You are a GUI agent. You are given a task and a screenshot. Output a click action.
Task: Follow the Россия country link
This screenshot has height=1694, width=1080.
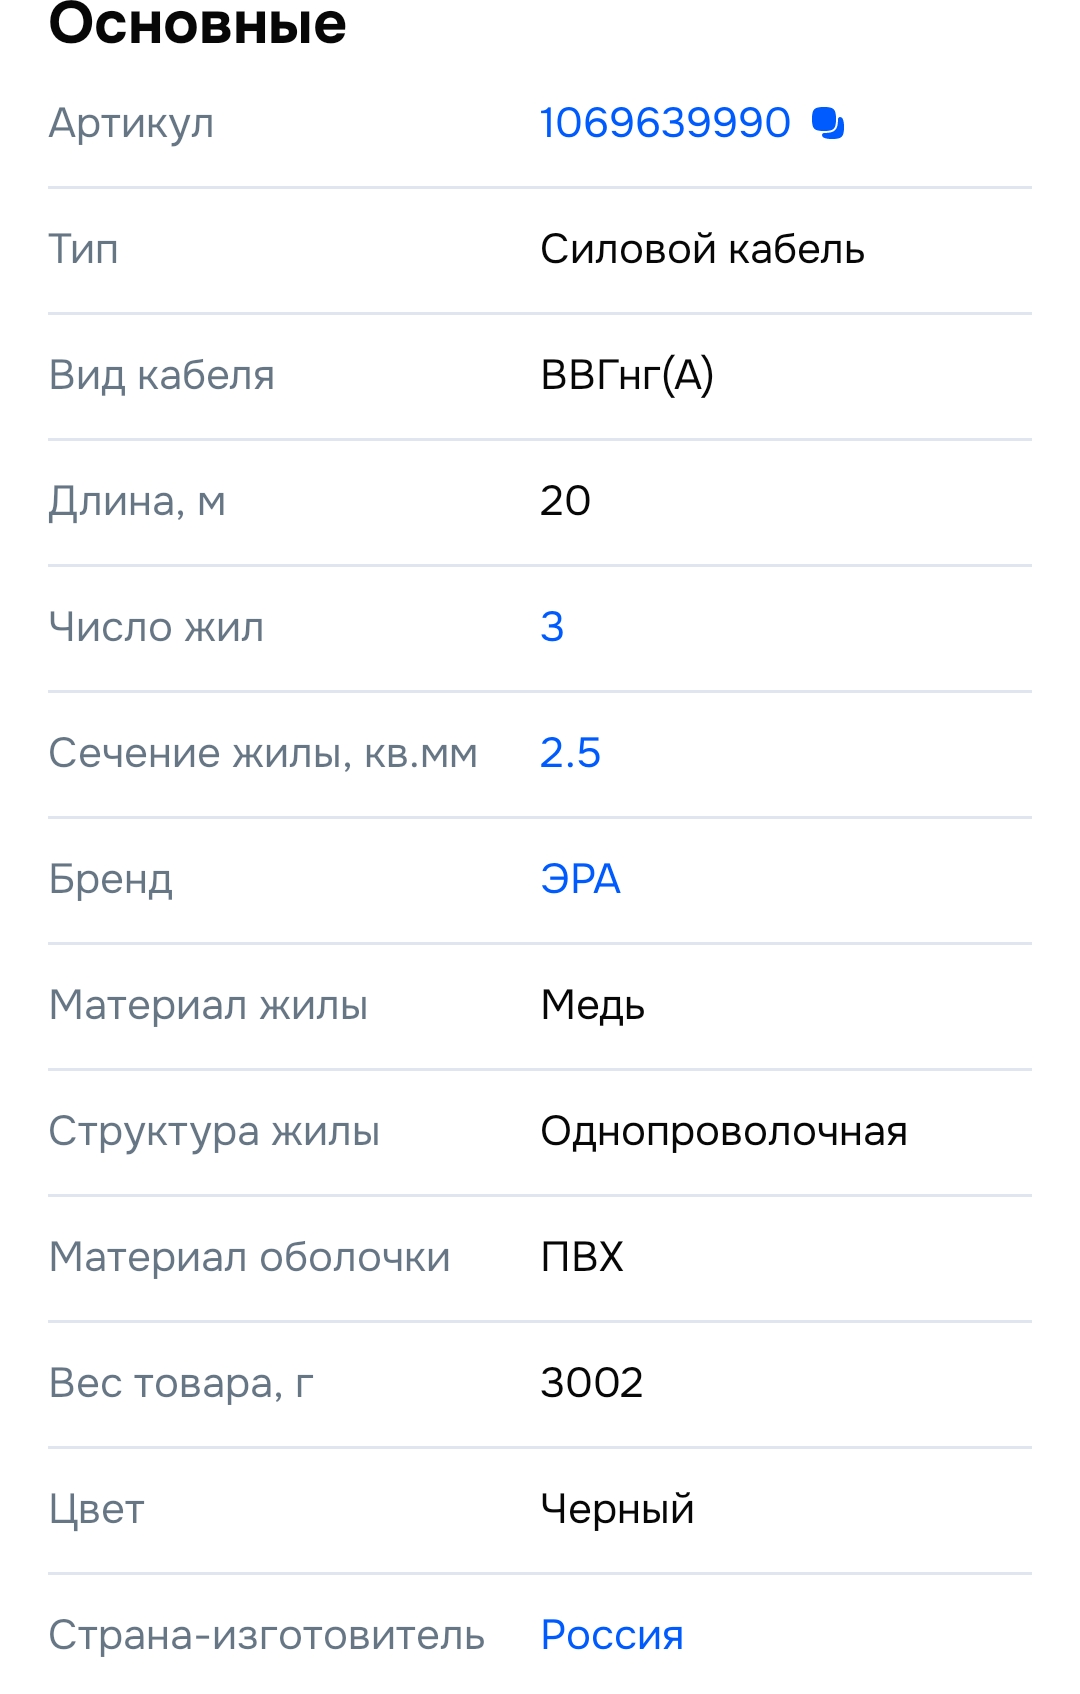612,1635
